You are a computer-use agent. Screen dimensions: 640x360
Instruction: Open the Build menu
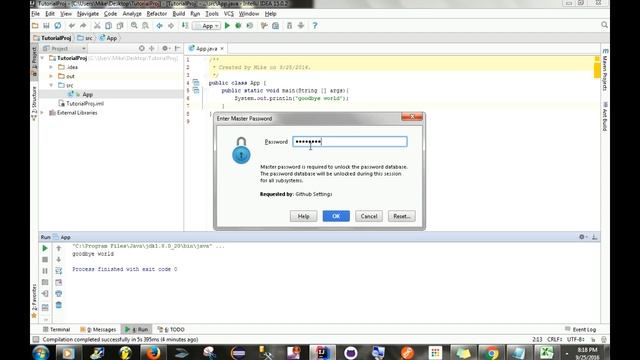coord(179,13)
